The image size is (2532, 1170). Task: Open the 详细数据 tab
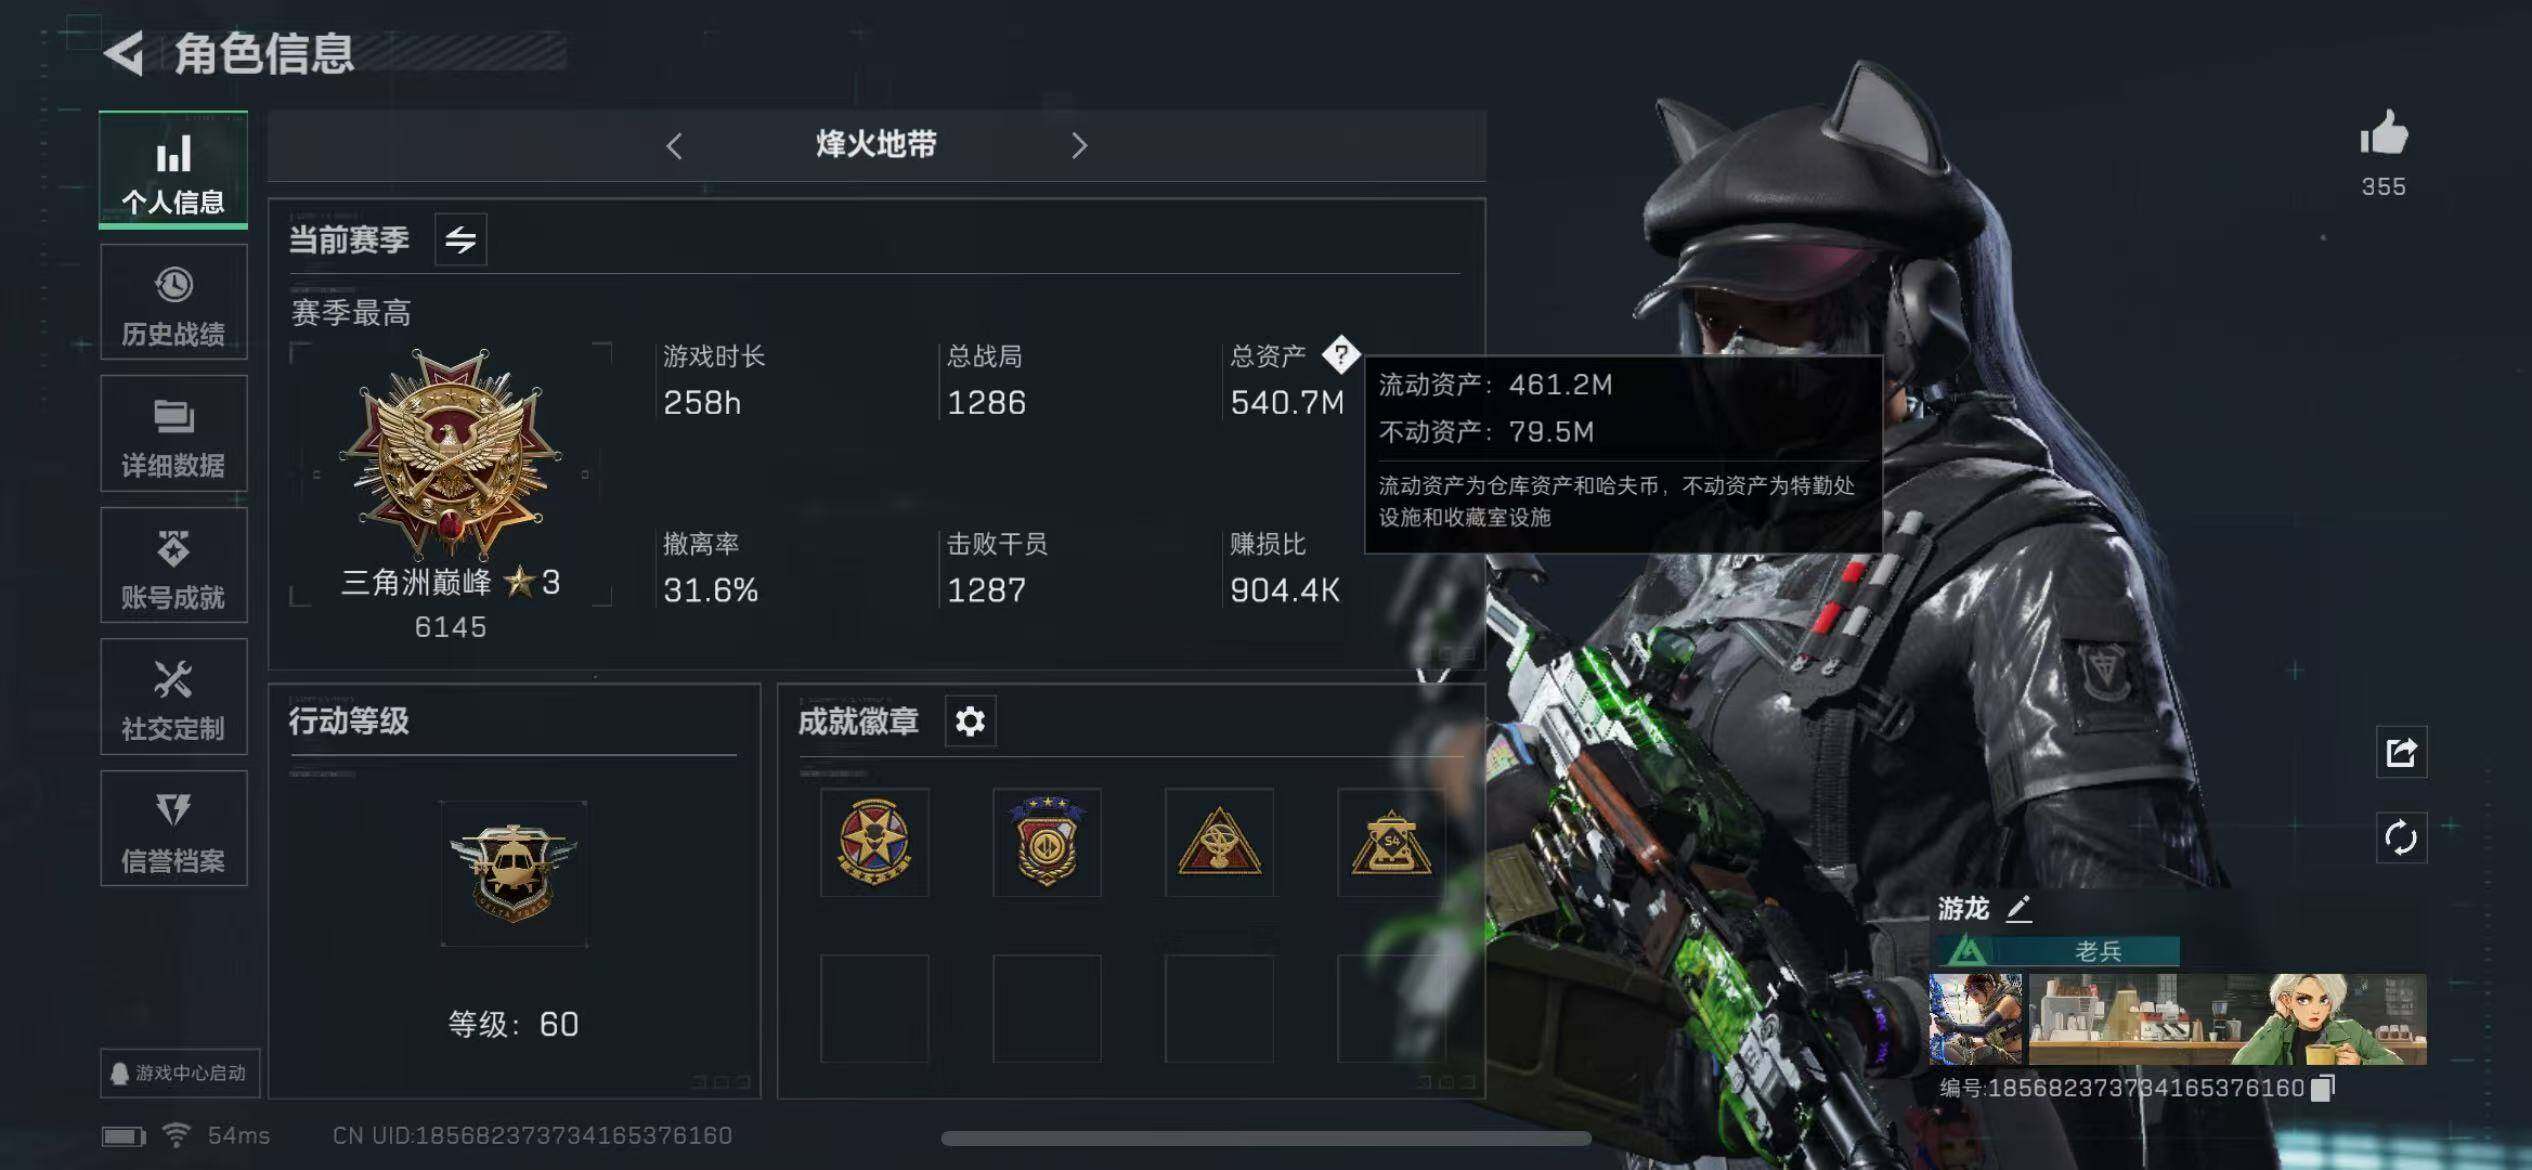174,434
